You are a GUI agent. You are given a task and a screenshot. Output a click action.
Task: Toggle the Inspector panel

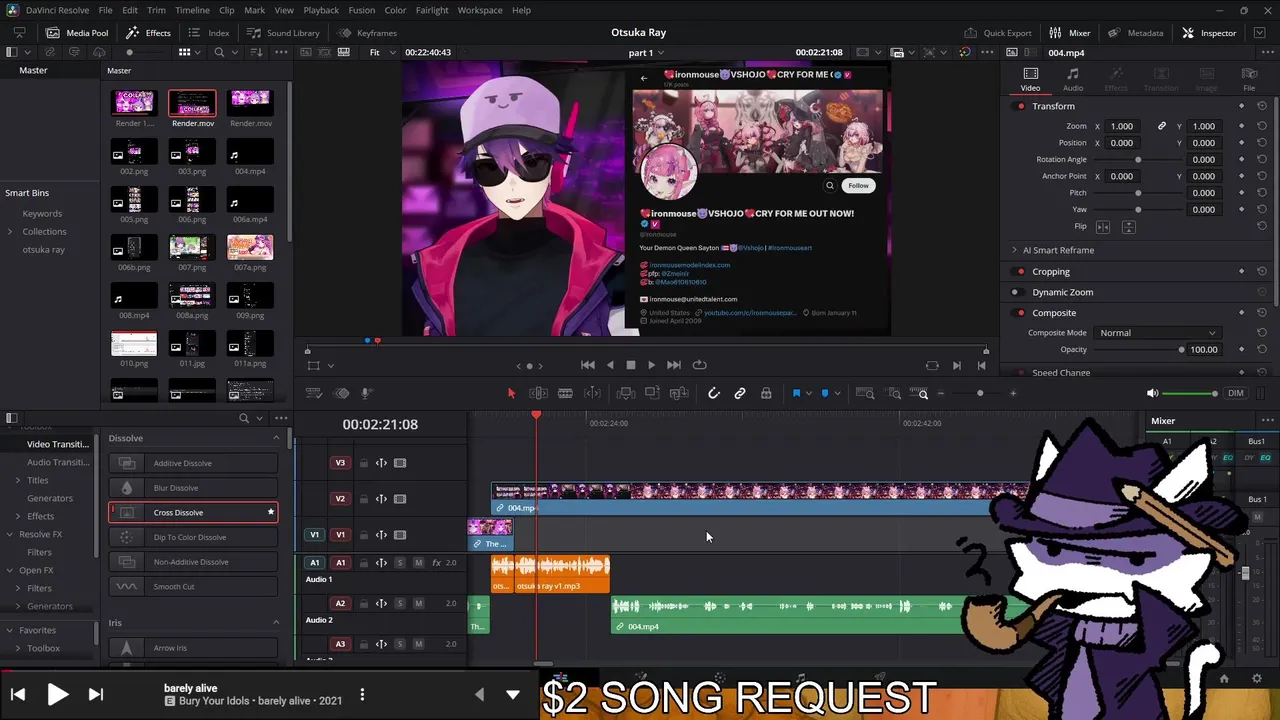click(1209, 33)
